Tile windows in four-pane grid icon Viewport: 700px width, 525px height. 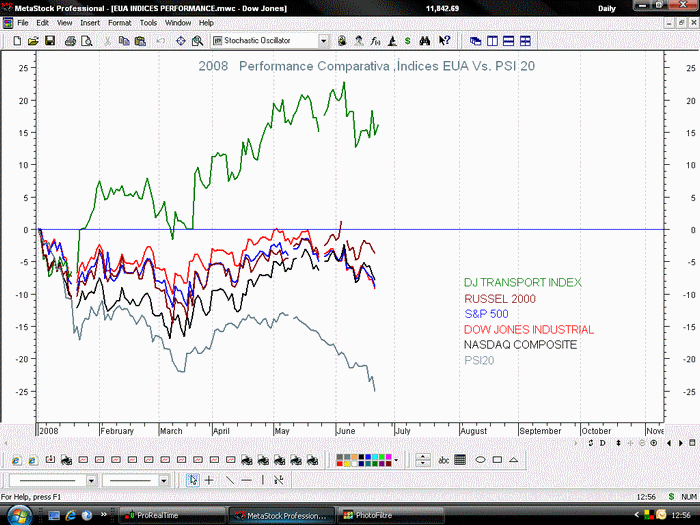point(525,41)
